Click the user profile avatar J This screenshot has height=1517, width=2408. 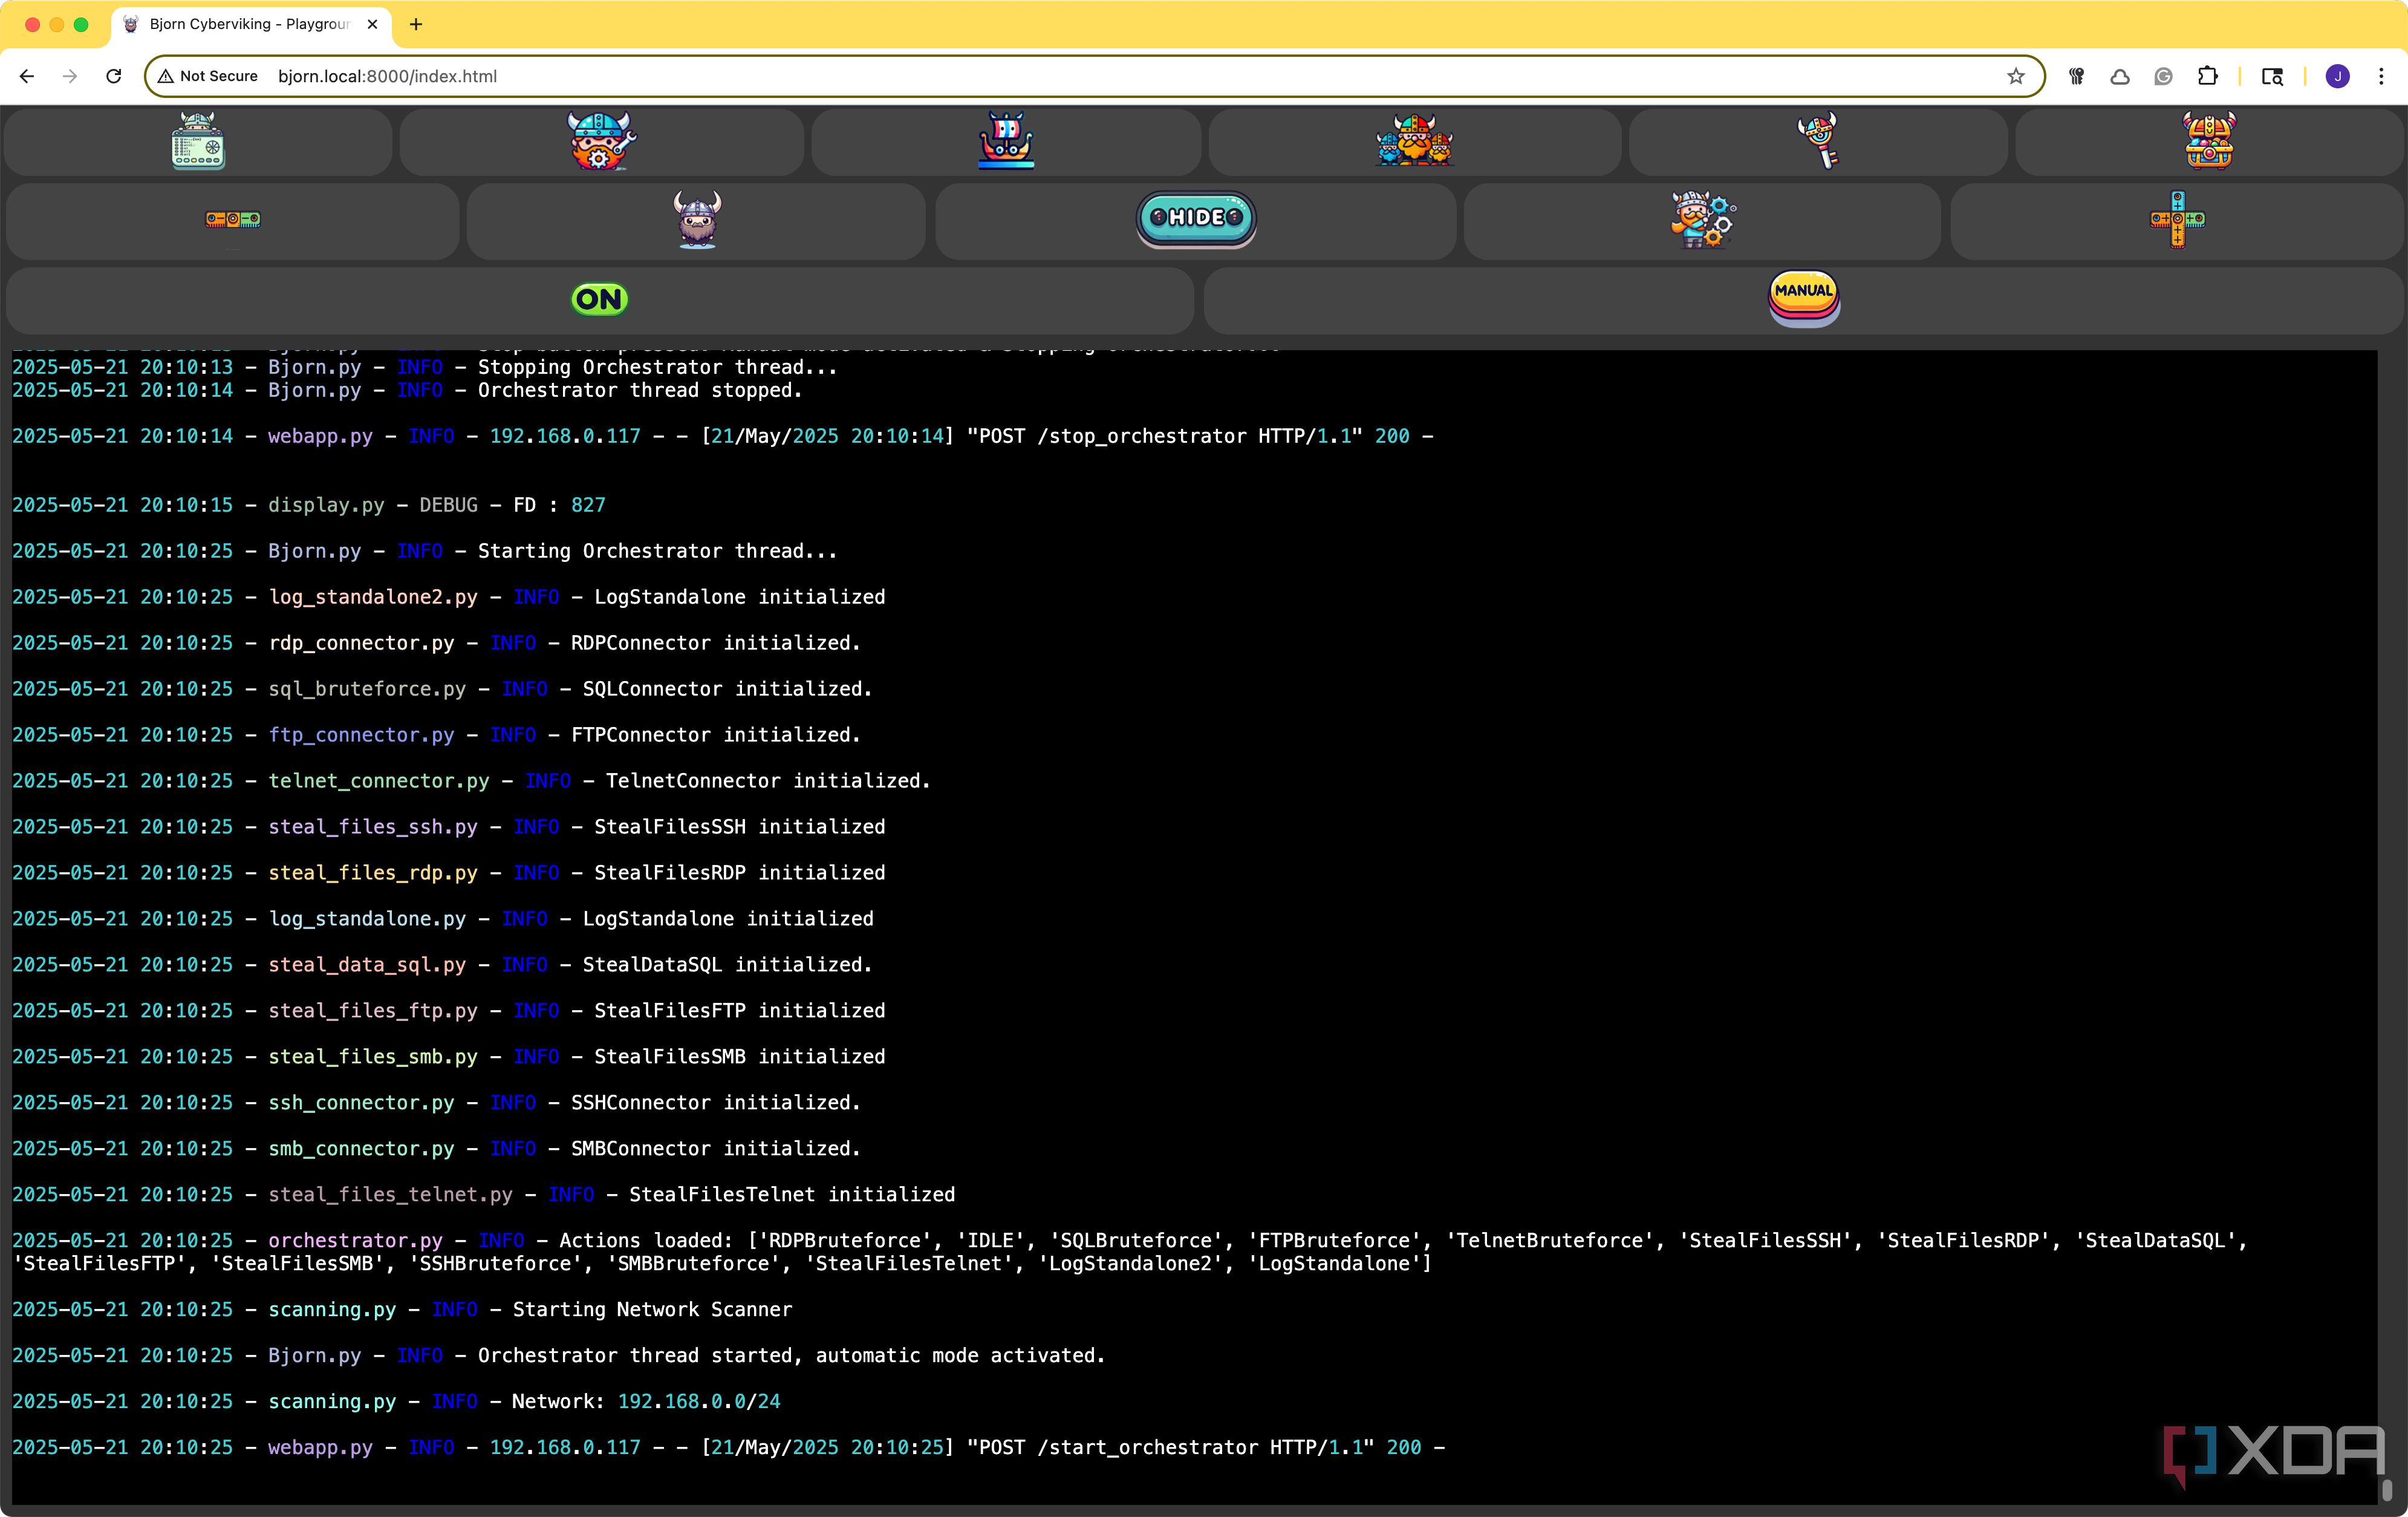tap(2337, 76)
